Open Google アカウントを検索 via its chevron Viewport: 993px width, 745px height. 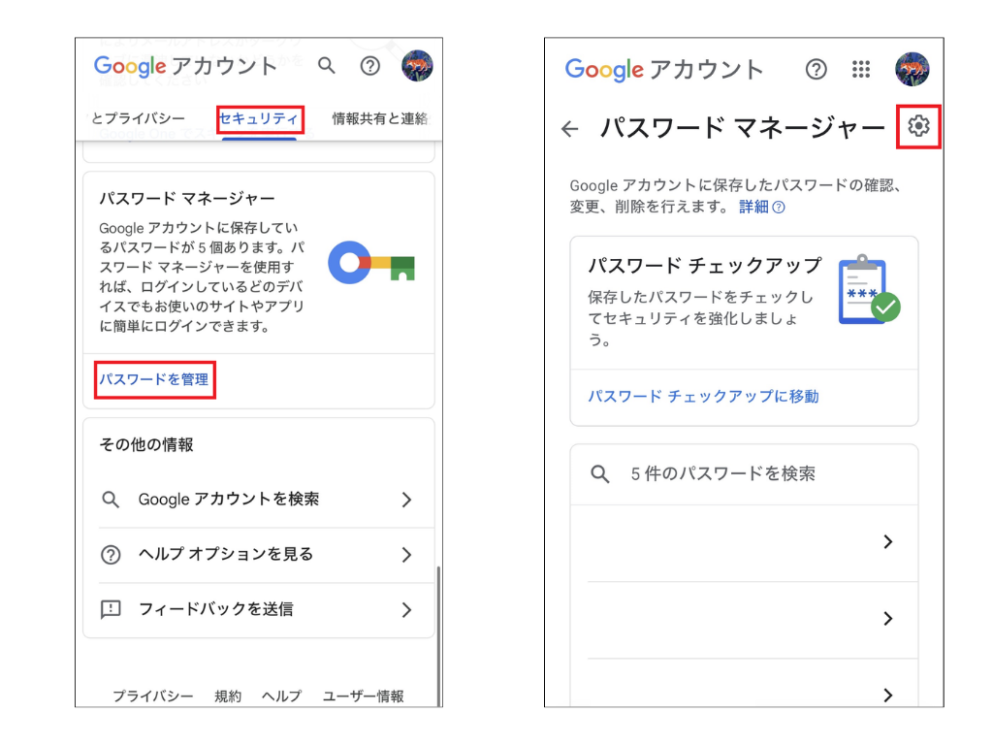click(x=407, y=499)
